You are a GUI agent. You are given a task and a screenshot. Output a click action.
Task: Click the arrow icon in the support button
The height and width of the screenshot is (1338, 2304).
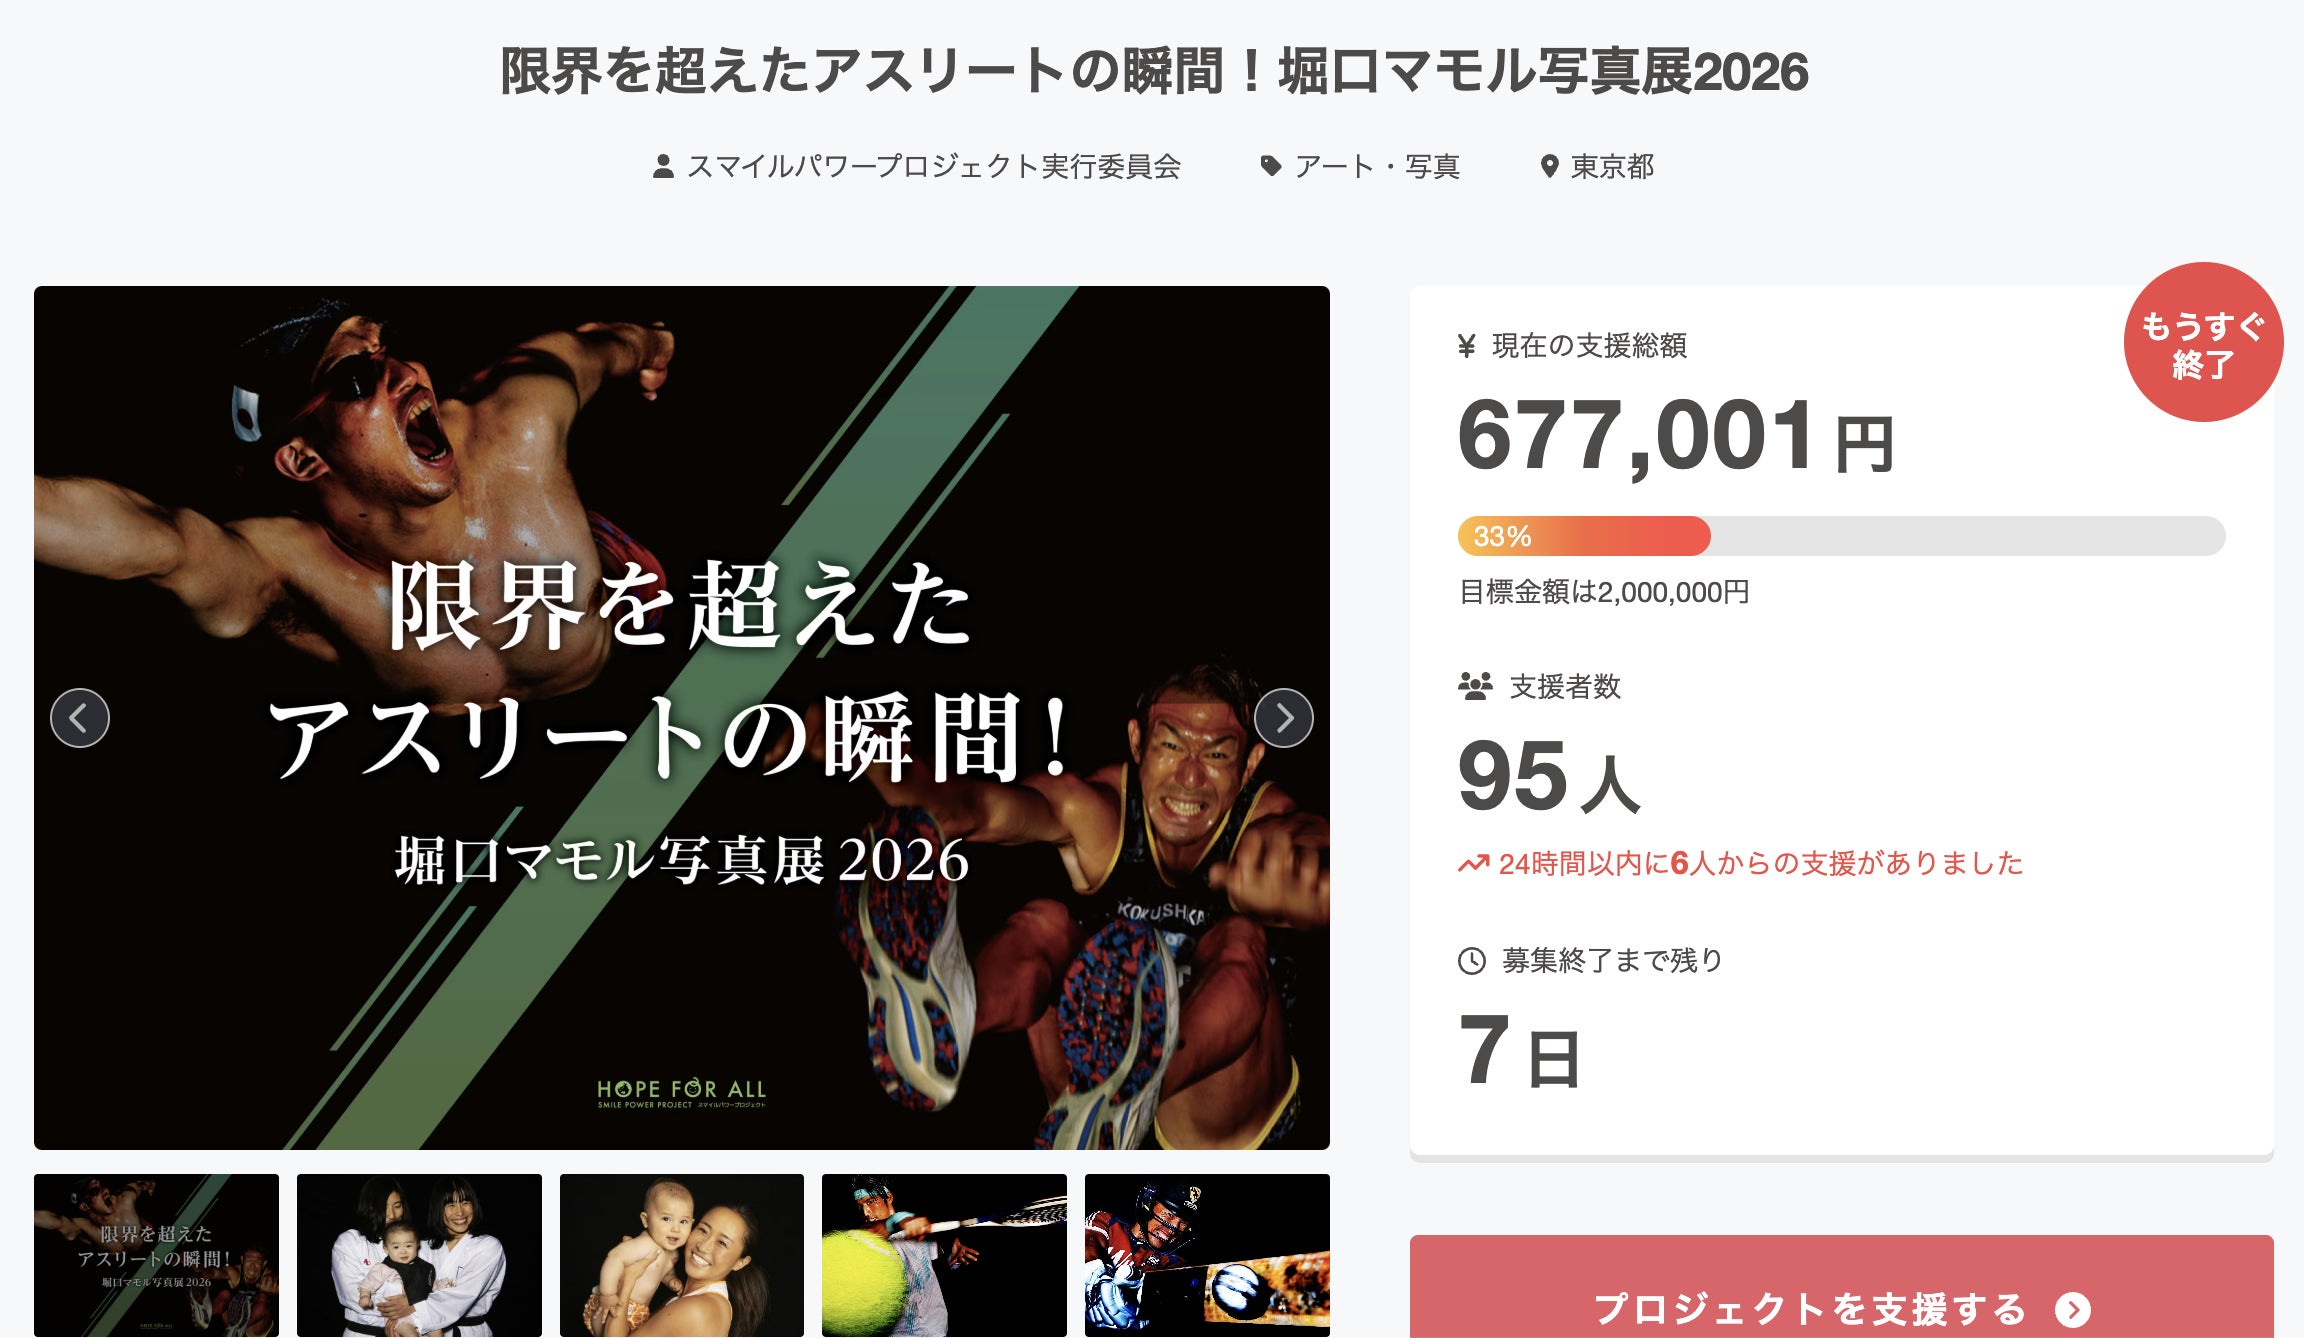(2073, 1309)
